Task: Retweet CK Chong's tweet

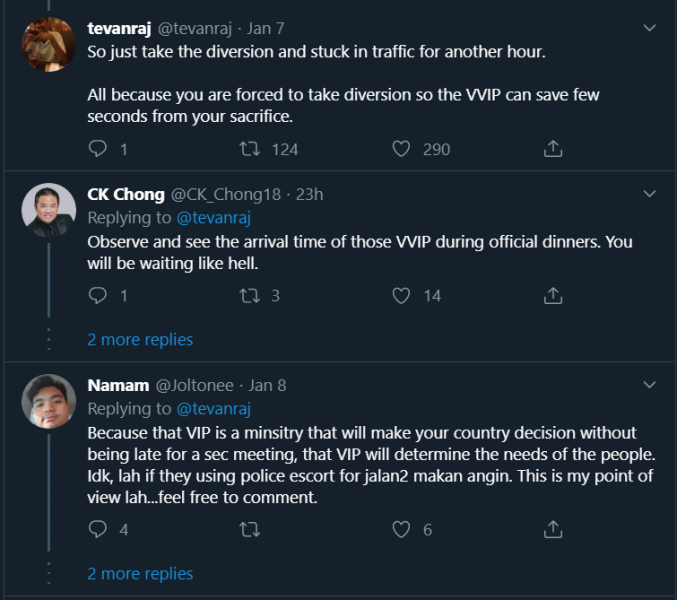Action: click(252, 296)
